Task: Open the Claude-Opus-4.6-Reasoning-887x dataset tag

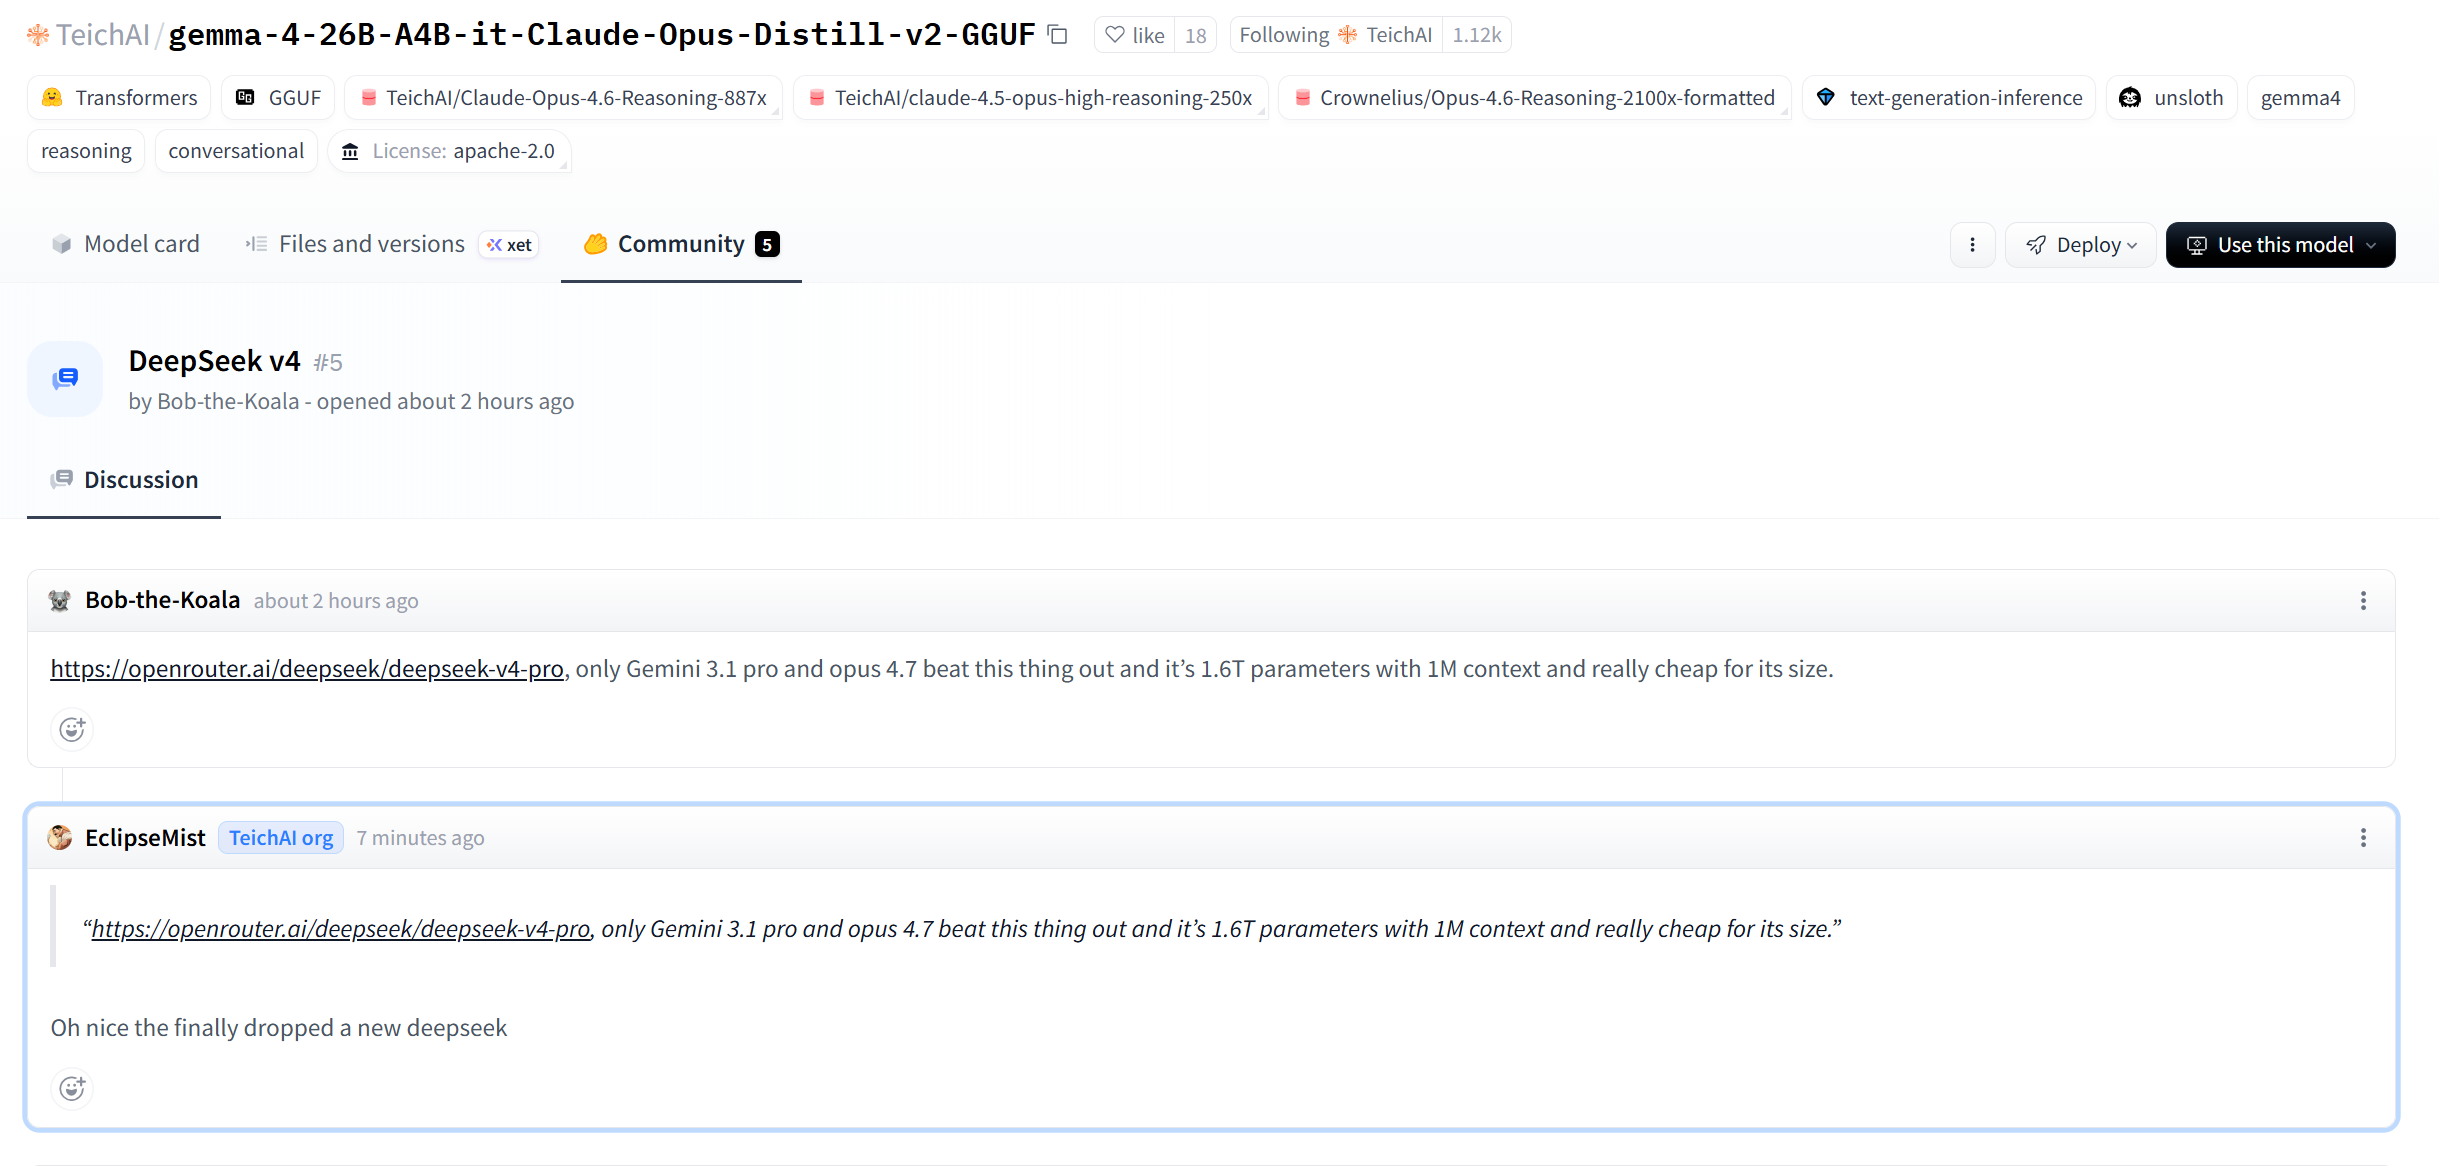Action: click(563, 98)
